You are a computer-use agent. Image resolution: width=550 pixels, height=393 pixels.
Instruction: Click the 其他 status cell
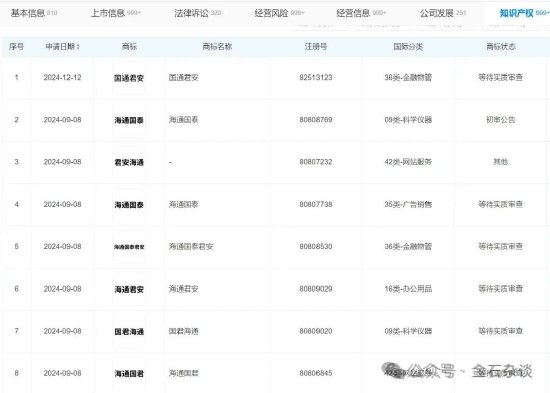click(x=501, y=162)
